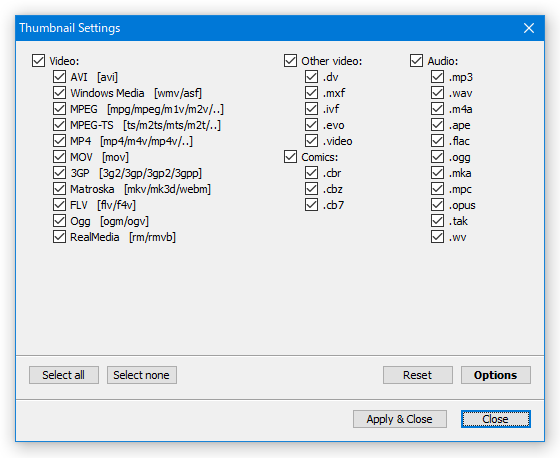Toggle the .cbz comics checkbox
The image size is (560, 458).
(x=312, y=189)
